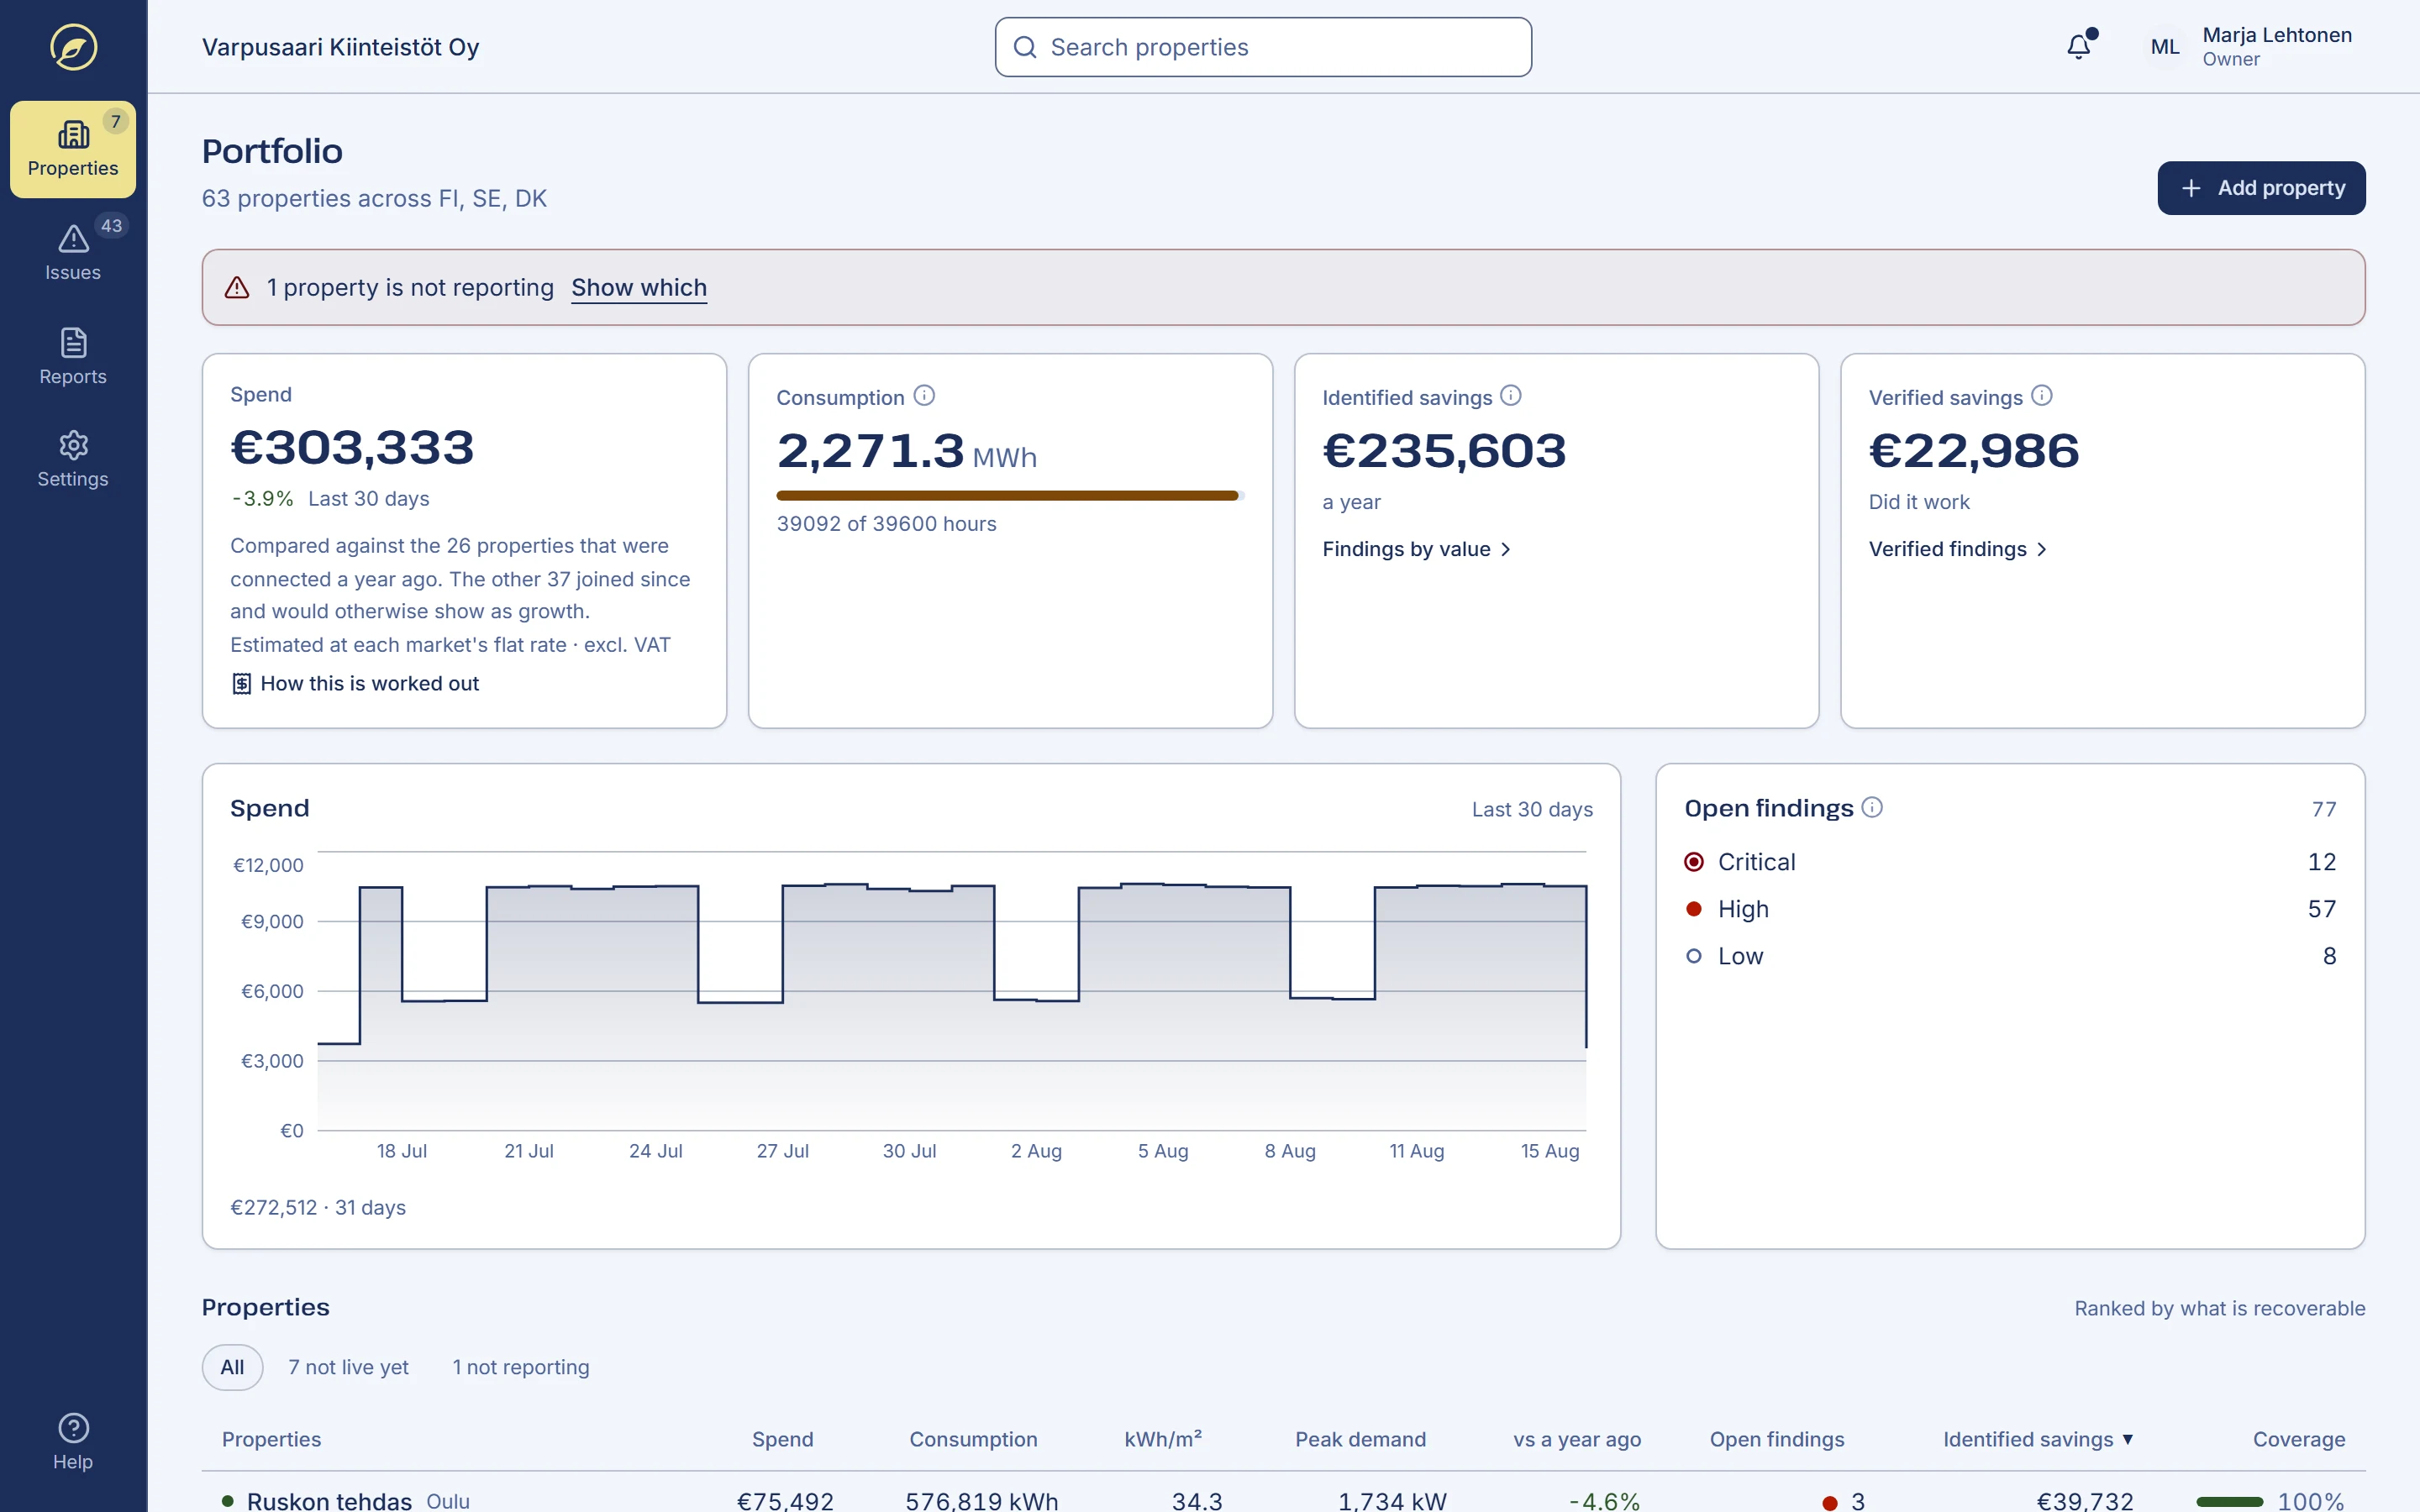
Task: Open Verified findings link
Action: [1958, 549]
